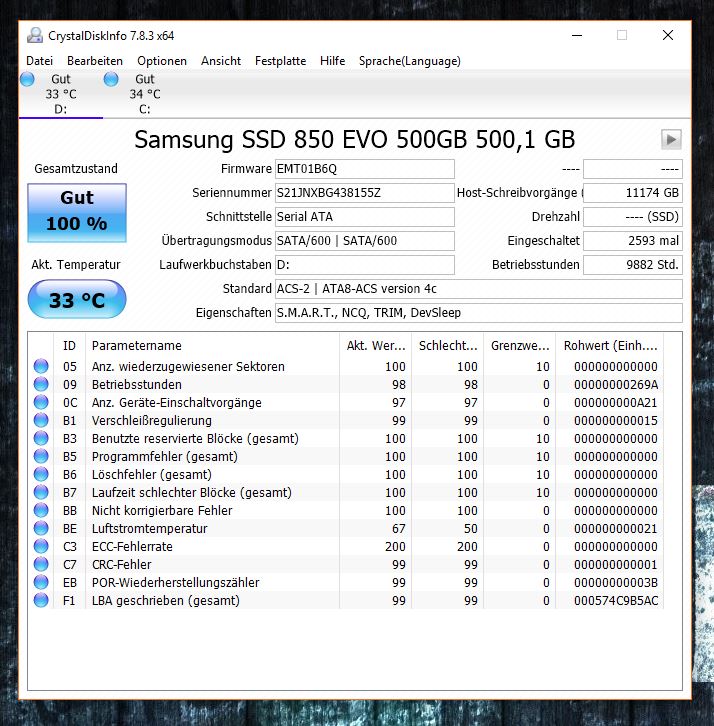Viewport: 714px width, 726px height.
Task: Click the Rohwert (Einh.... column header
Action: pos(610,346)
